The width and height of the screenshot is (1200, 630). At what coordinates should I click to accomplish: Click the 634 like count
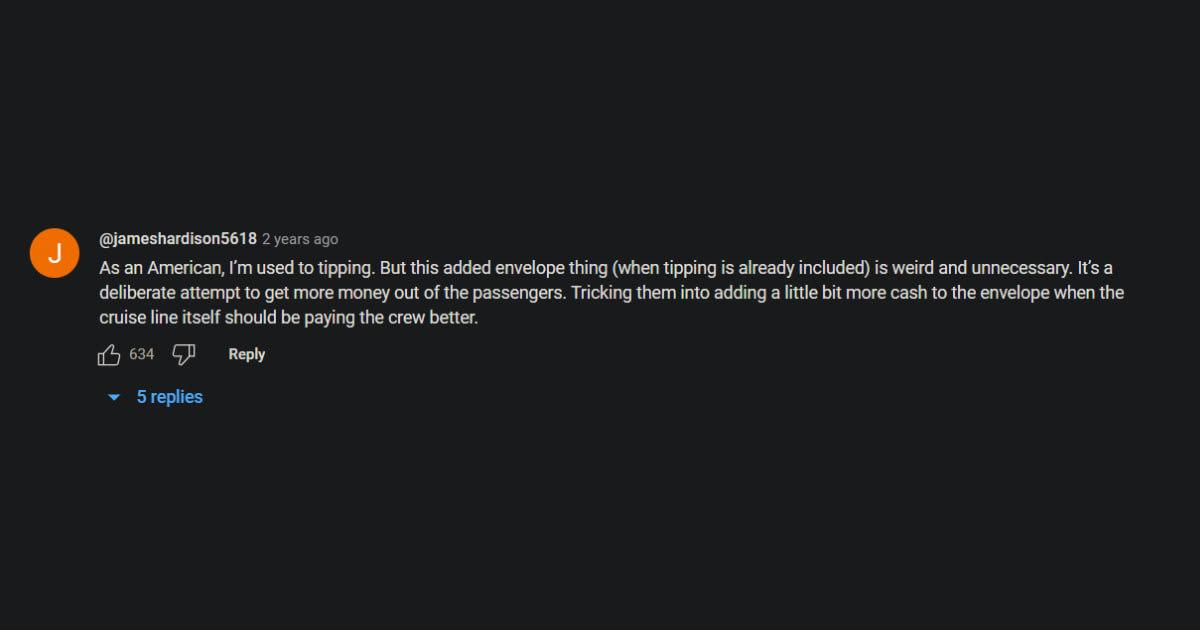coord(142,354)
